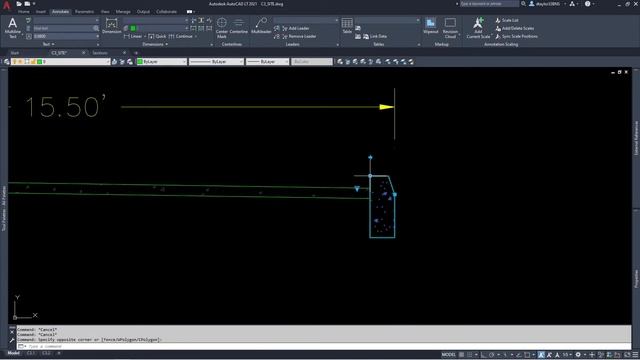
Task: Open the Manage ribbon tab
Action: point(123,12)
